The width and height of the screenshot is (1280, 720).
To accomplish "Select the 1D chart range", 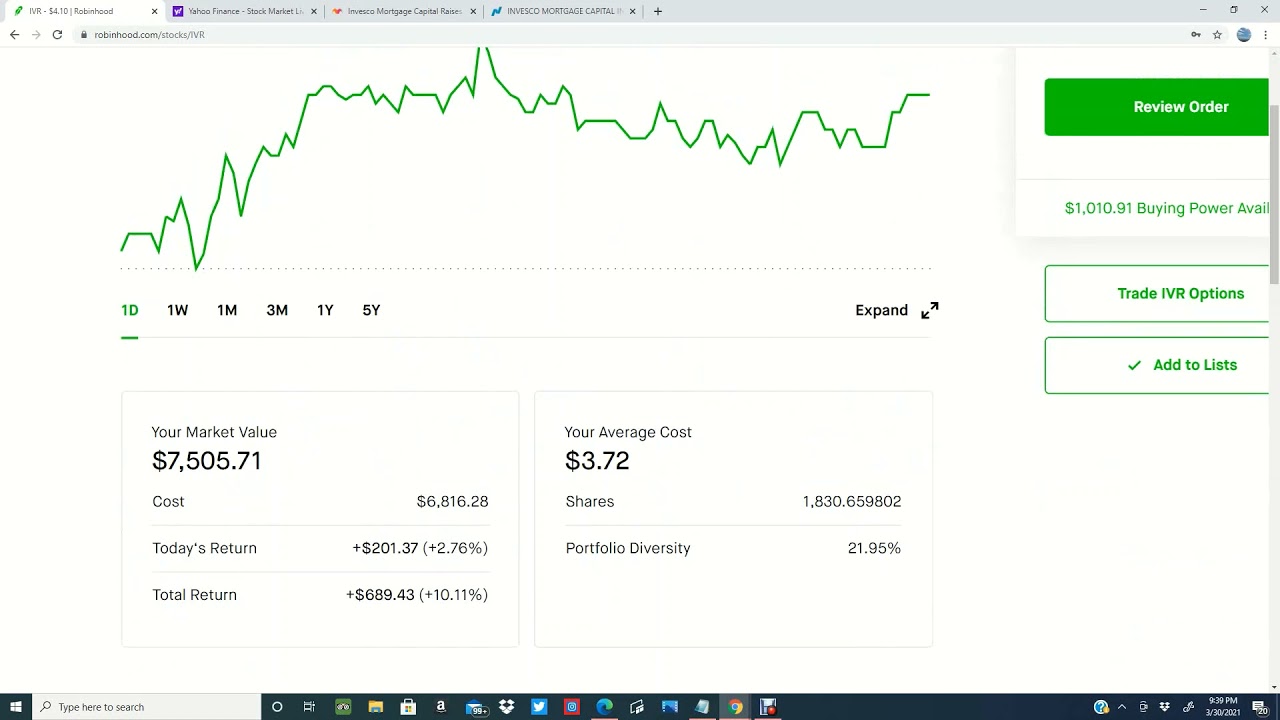I will (130, 310).
